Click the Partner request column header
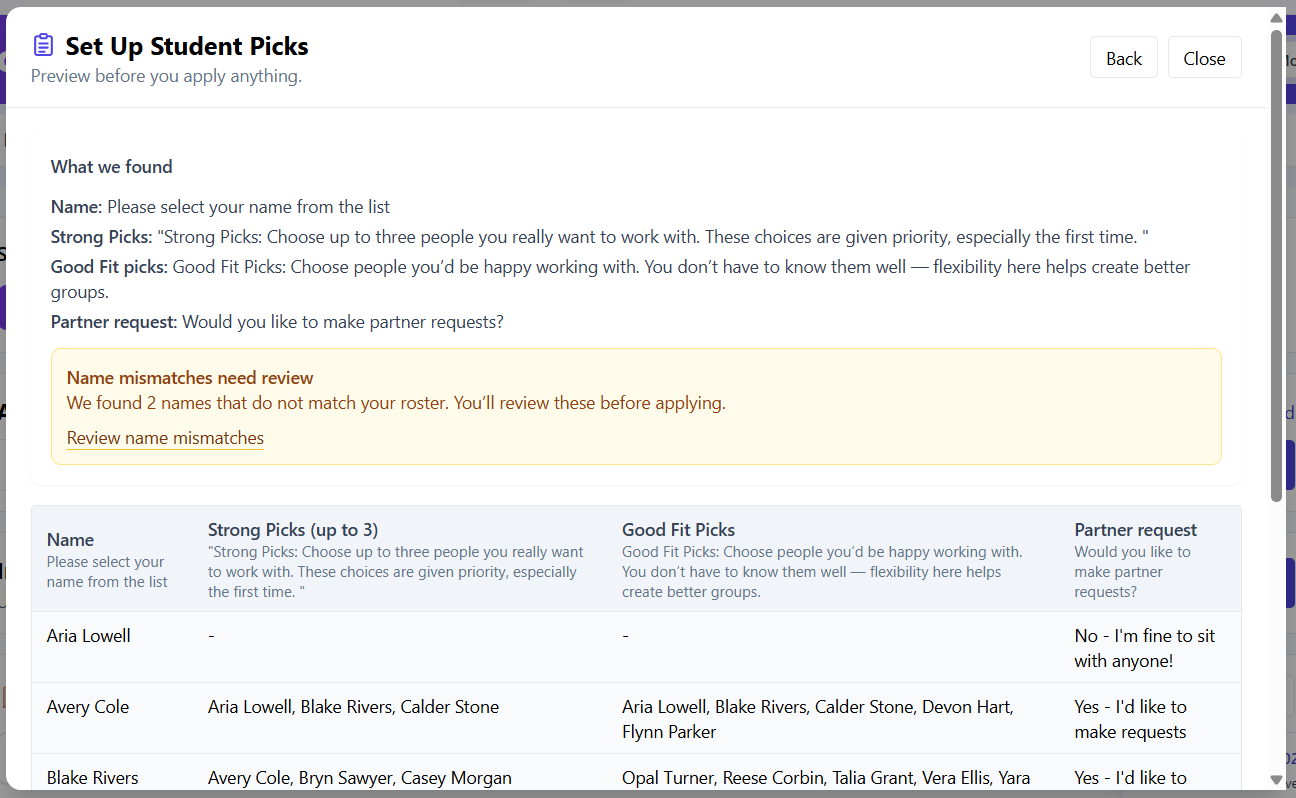The height and width of the screenshot is (798, 1296). tap(1135, 529)
